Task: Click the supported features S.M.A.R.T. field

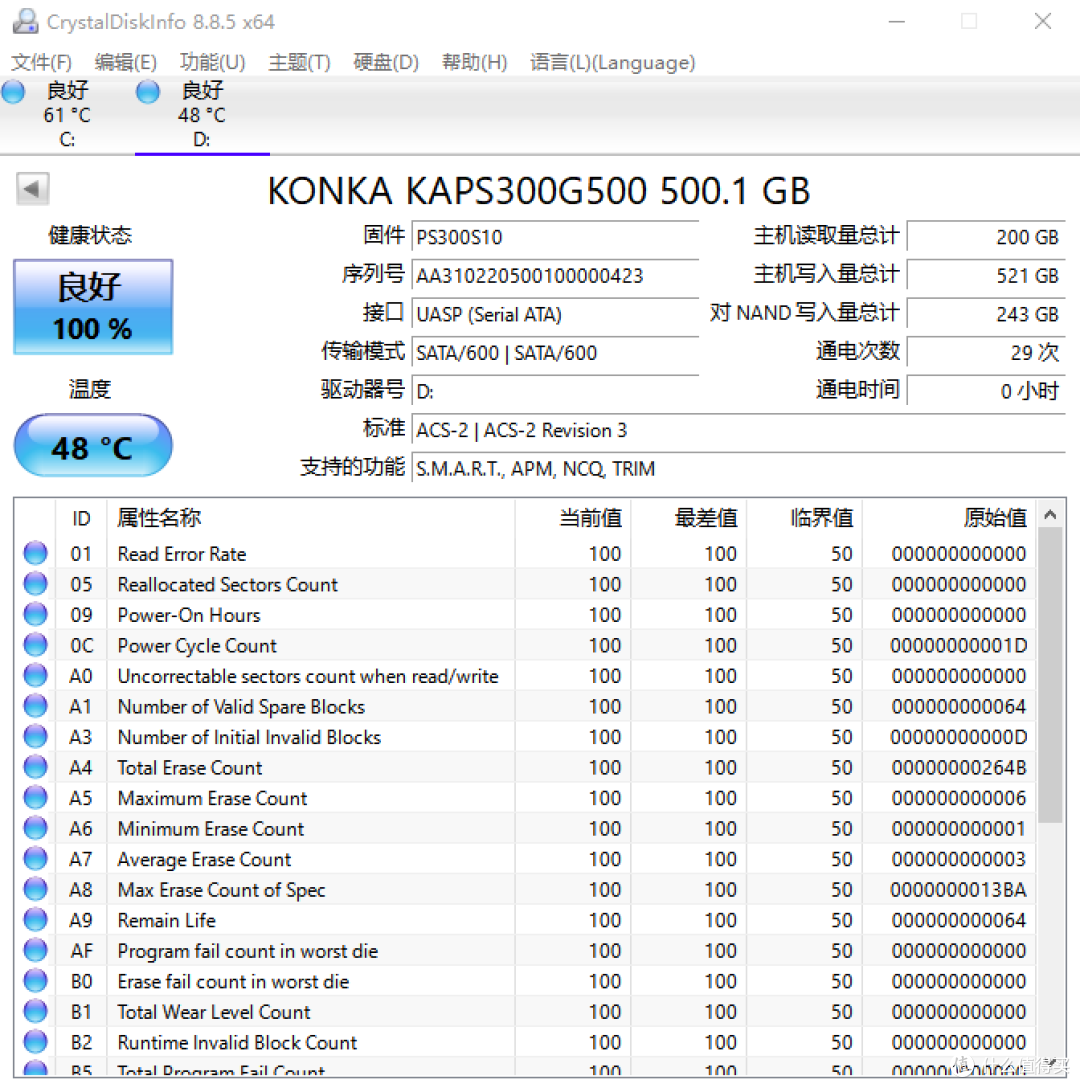Action: tap(739, 469)
